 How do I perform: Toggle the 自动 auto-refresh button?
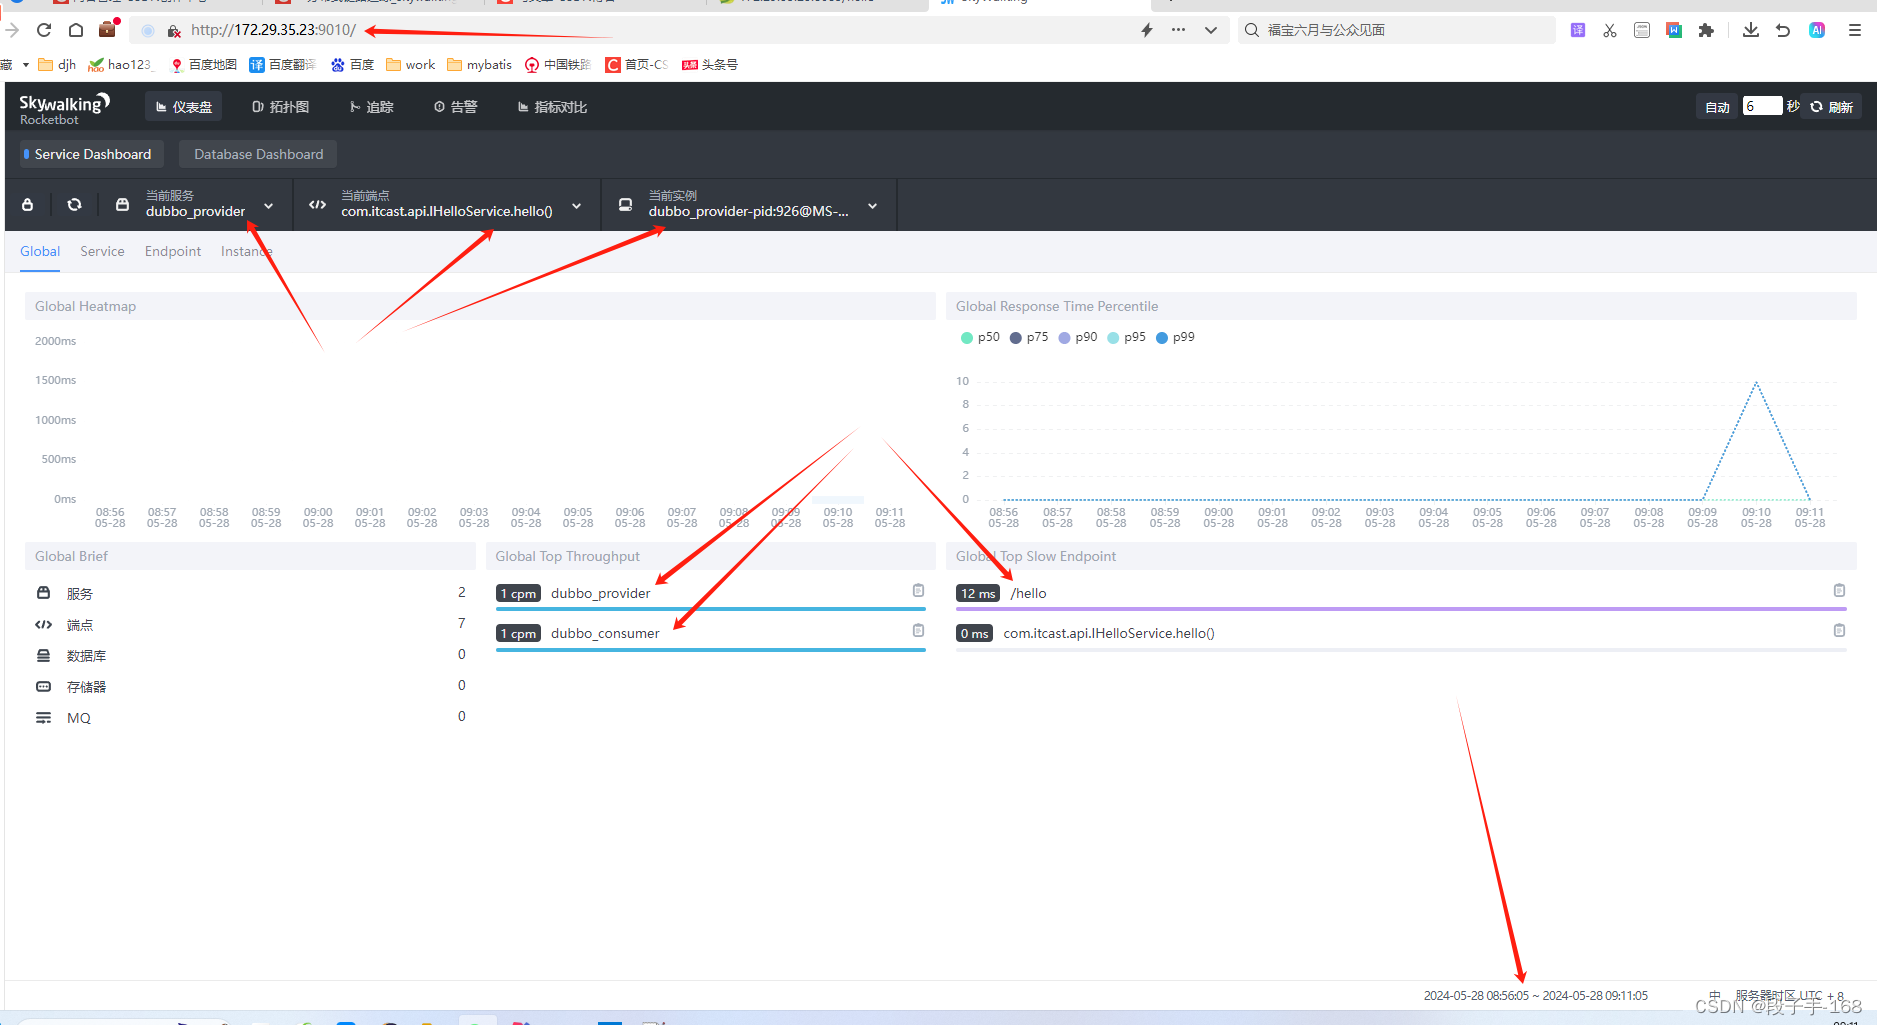click(x=1717, y=107)
